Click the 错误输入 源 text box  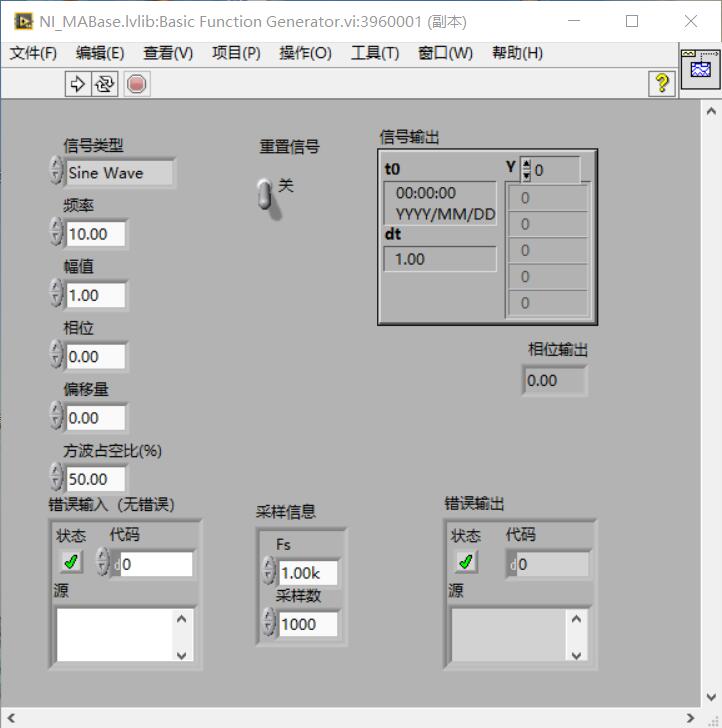click(x=115, y=635)
